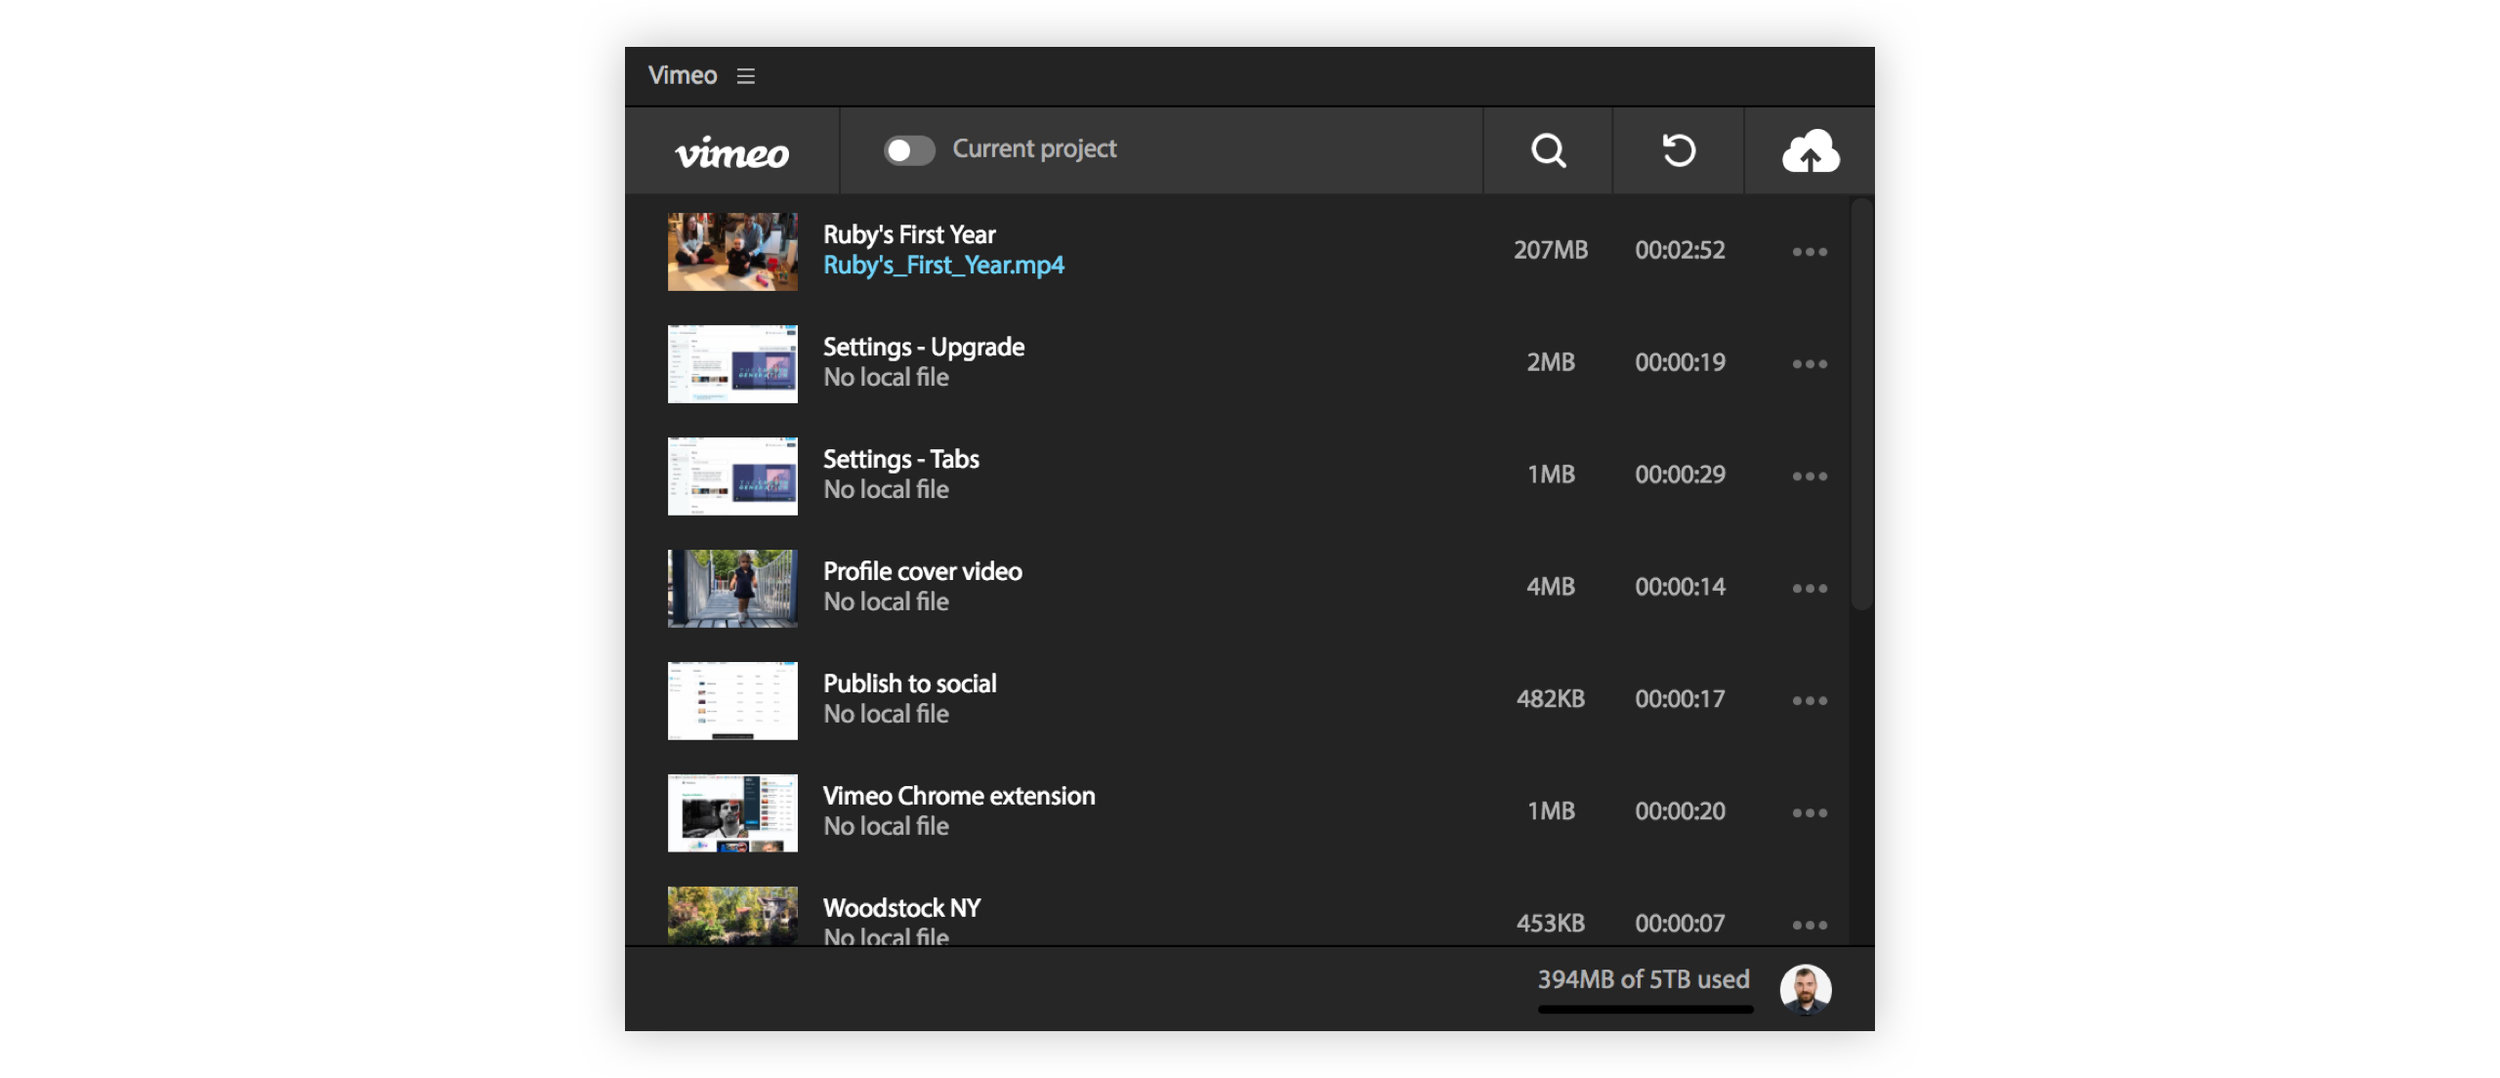Click the title "Settings - Upgrade"

point(923,347)
